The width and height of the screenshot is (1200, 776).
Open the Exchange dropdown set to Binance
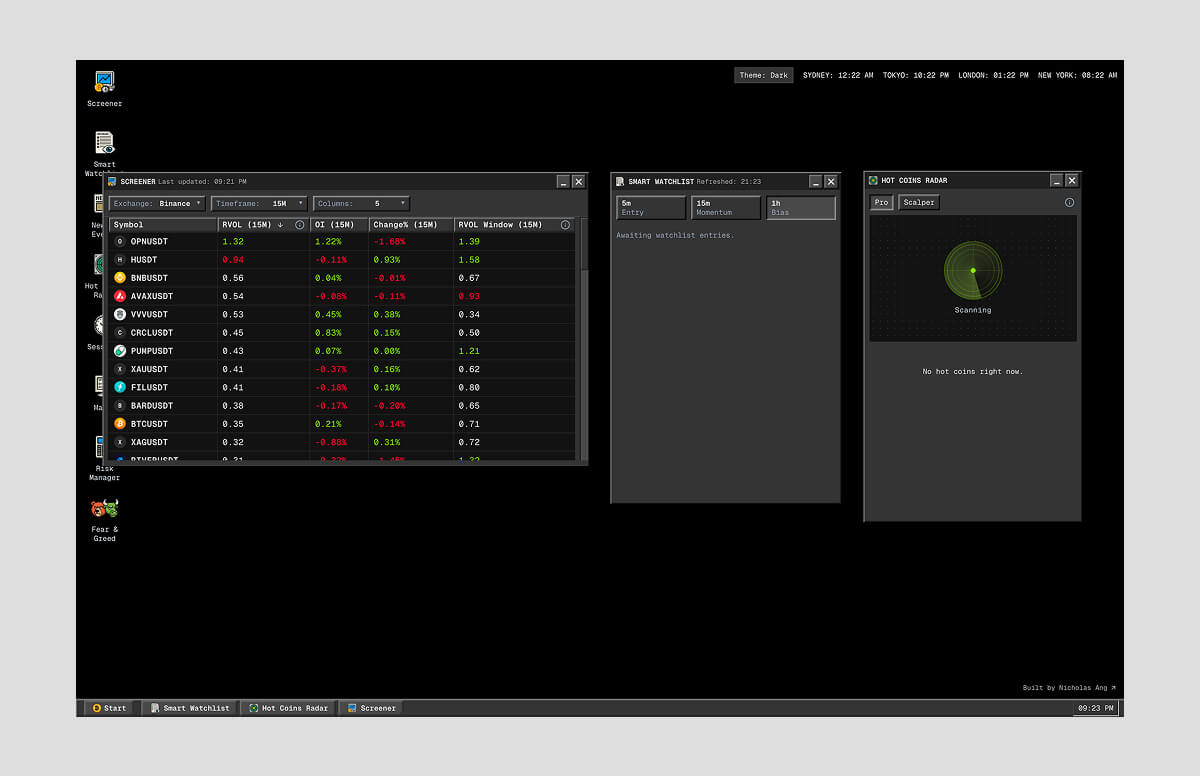pos(158,204)
